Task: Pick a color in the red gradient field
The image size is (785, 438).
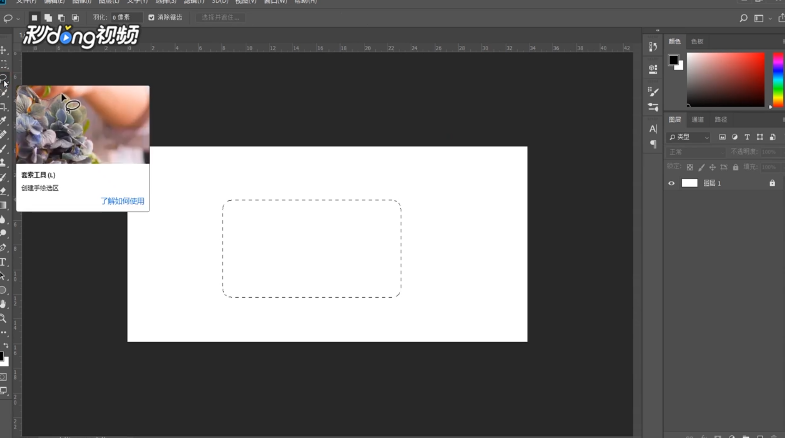Action: (x=725, y=80)
